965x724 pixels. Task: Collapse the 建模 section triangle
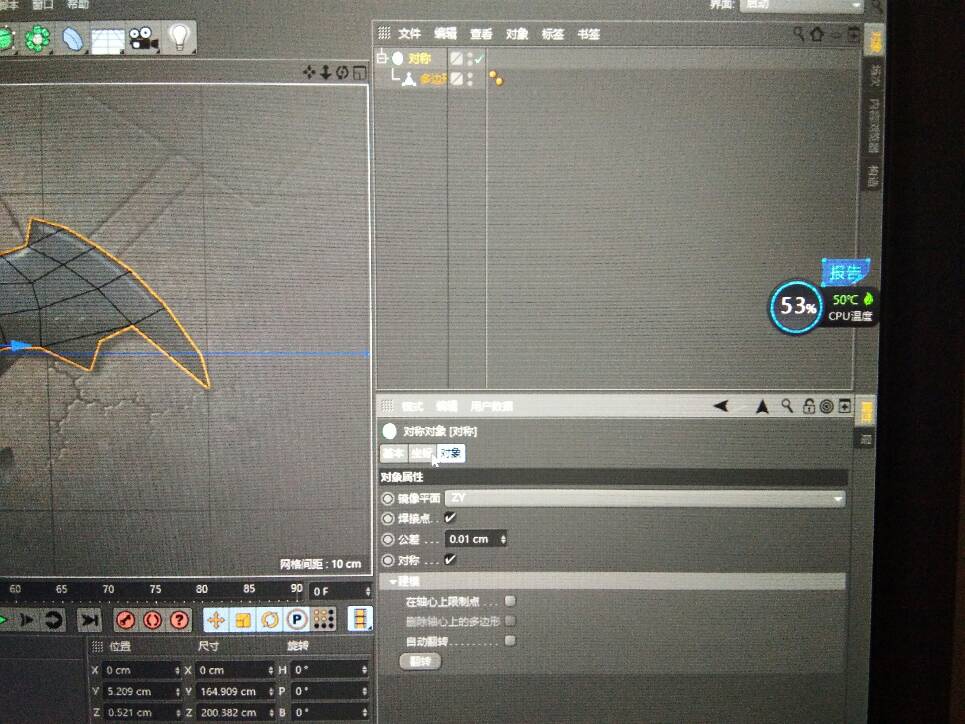pyautogui.click(x=392, y=581)
